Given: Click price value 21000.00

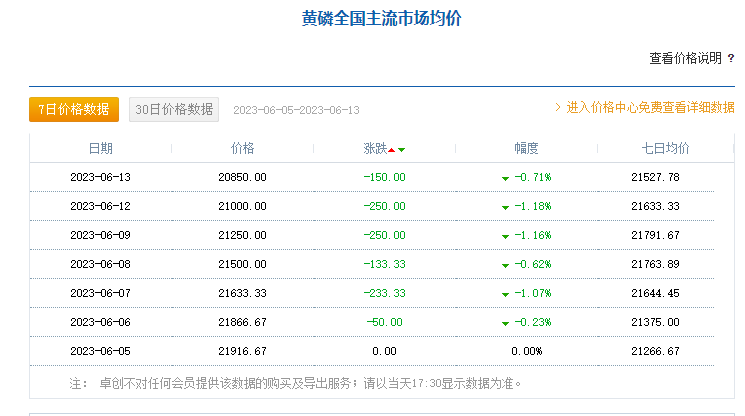Looking at the screenshot, I should (242, 207).
